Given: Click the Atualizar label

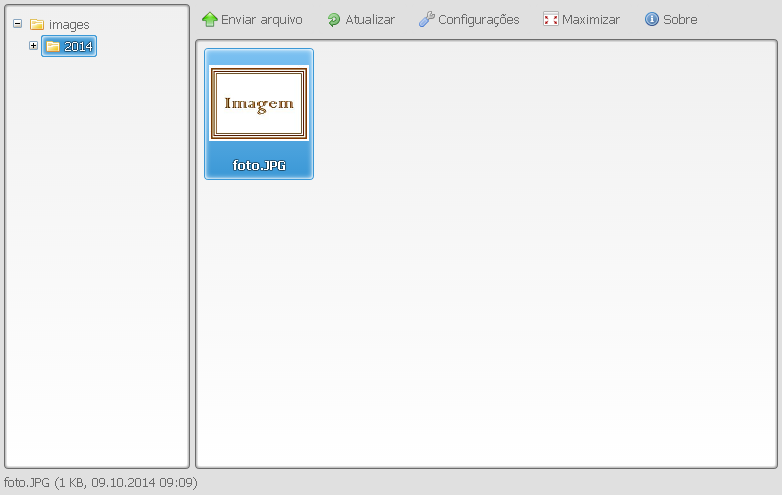Looking at the screenshot, I should (370, 19).
